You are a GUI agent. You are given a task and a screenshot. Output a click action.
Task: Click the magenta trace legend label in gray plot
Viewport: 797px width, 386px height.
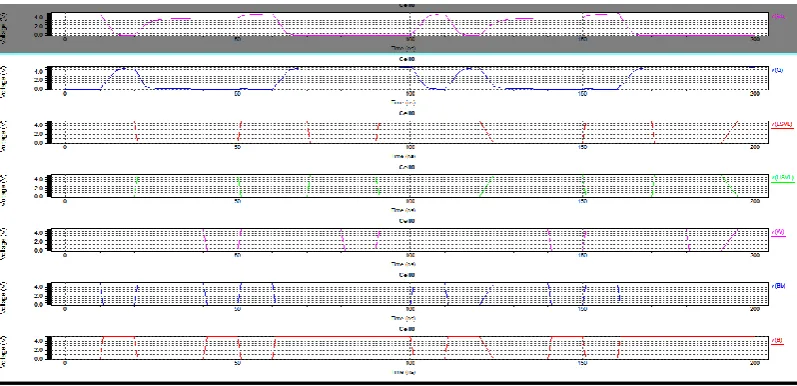pyautogui.click(x=778, y=16)
